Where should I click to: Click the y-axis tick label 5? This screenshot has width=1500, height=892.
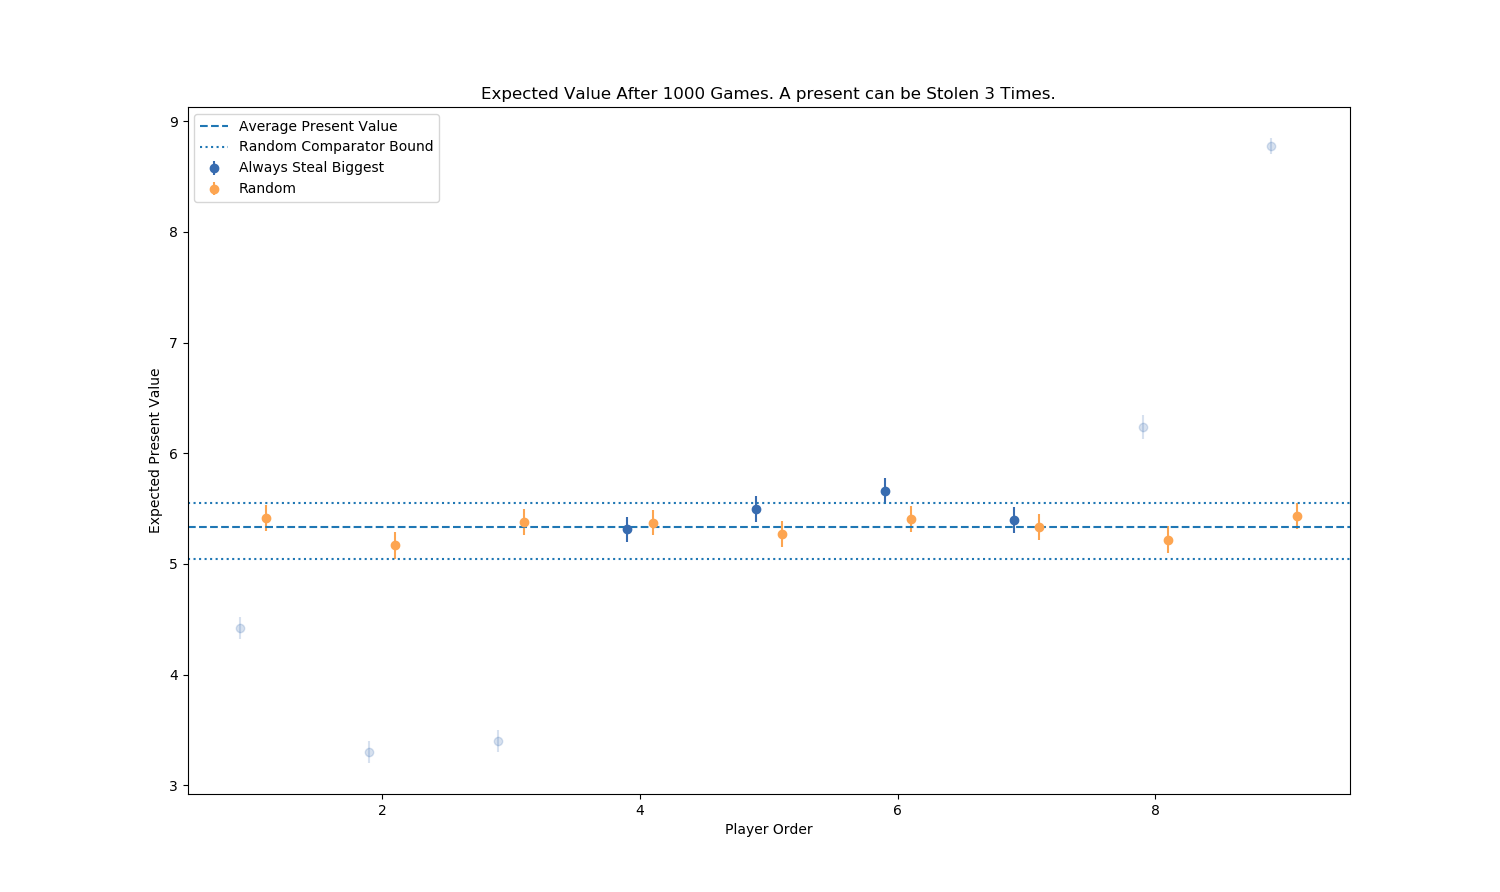click(x=173, y=564)
